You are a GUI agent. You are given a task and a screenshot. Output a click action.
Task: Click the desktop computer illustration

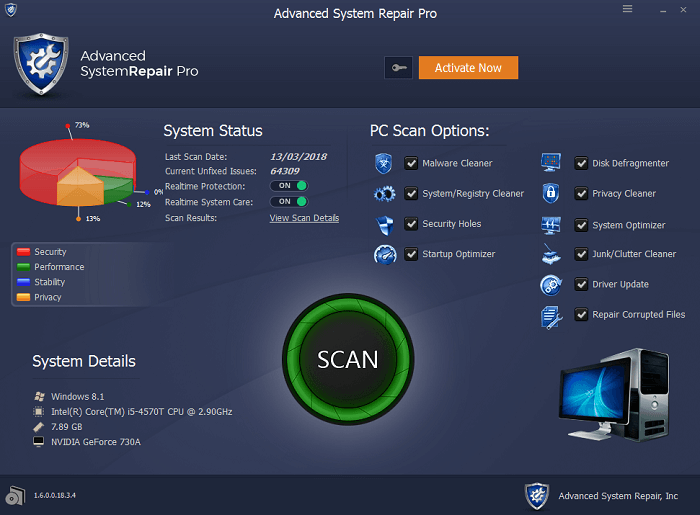pyautogui.click(x=614, y=395)
